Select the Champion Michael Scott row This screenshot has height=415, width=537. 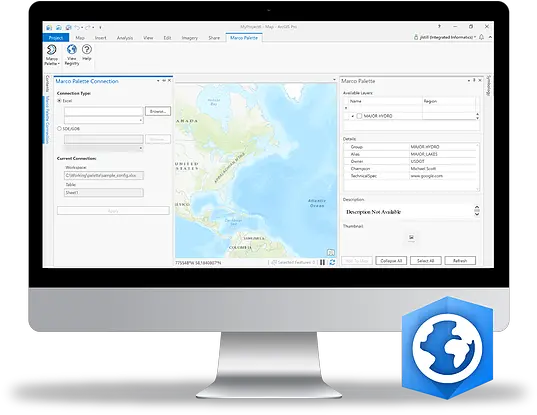click(x=410, y=168)
